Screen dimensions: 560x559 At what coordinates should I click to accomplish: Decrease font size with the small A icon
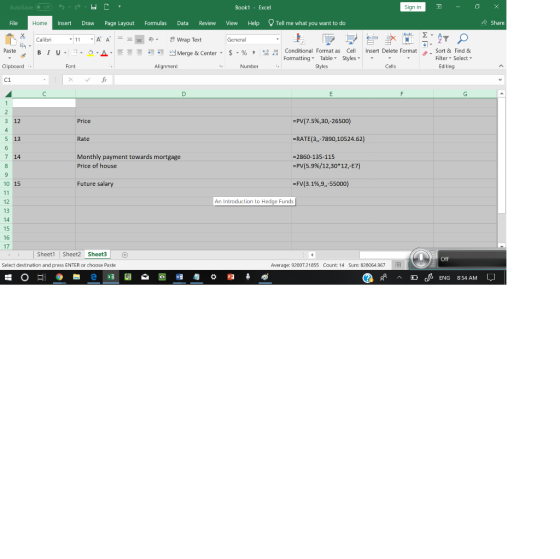pyautogui.click(x=108, y=39)
